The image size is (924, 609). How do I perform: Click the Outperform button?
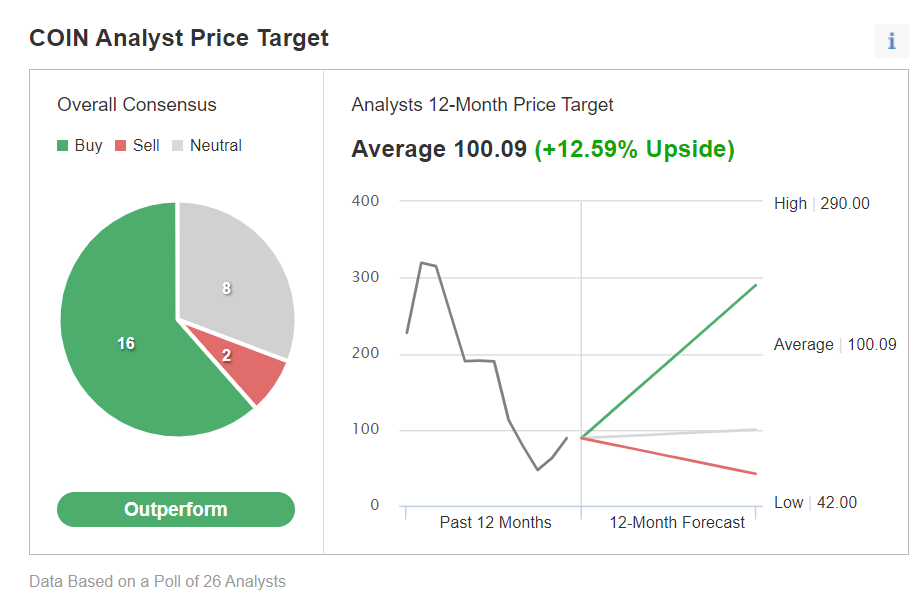(176, 509)
